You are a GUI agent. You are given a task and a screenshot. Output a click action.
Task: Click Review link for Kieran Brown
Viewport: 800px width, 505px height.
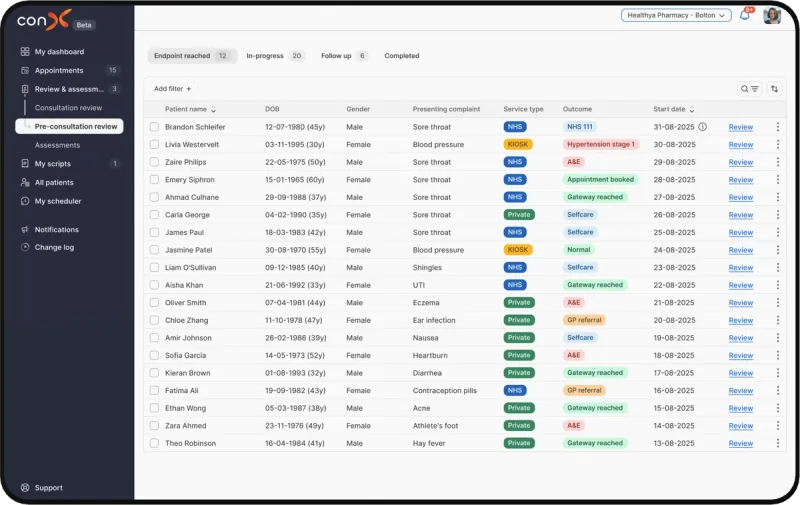click(x=741, y=373)
